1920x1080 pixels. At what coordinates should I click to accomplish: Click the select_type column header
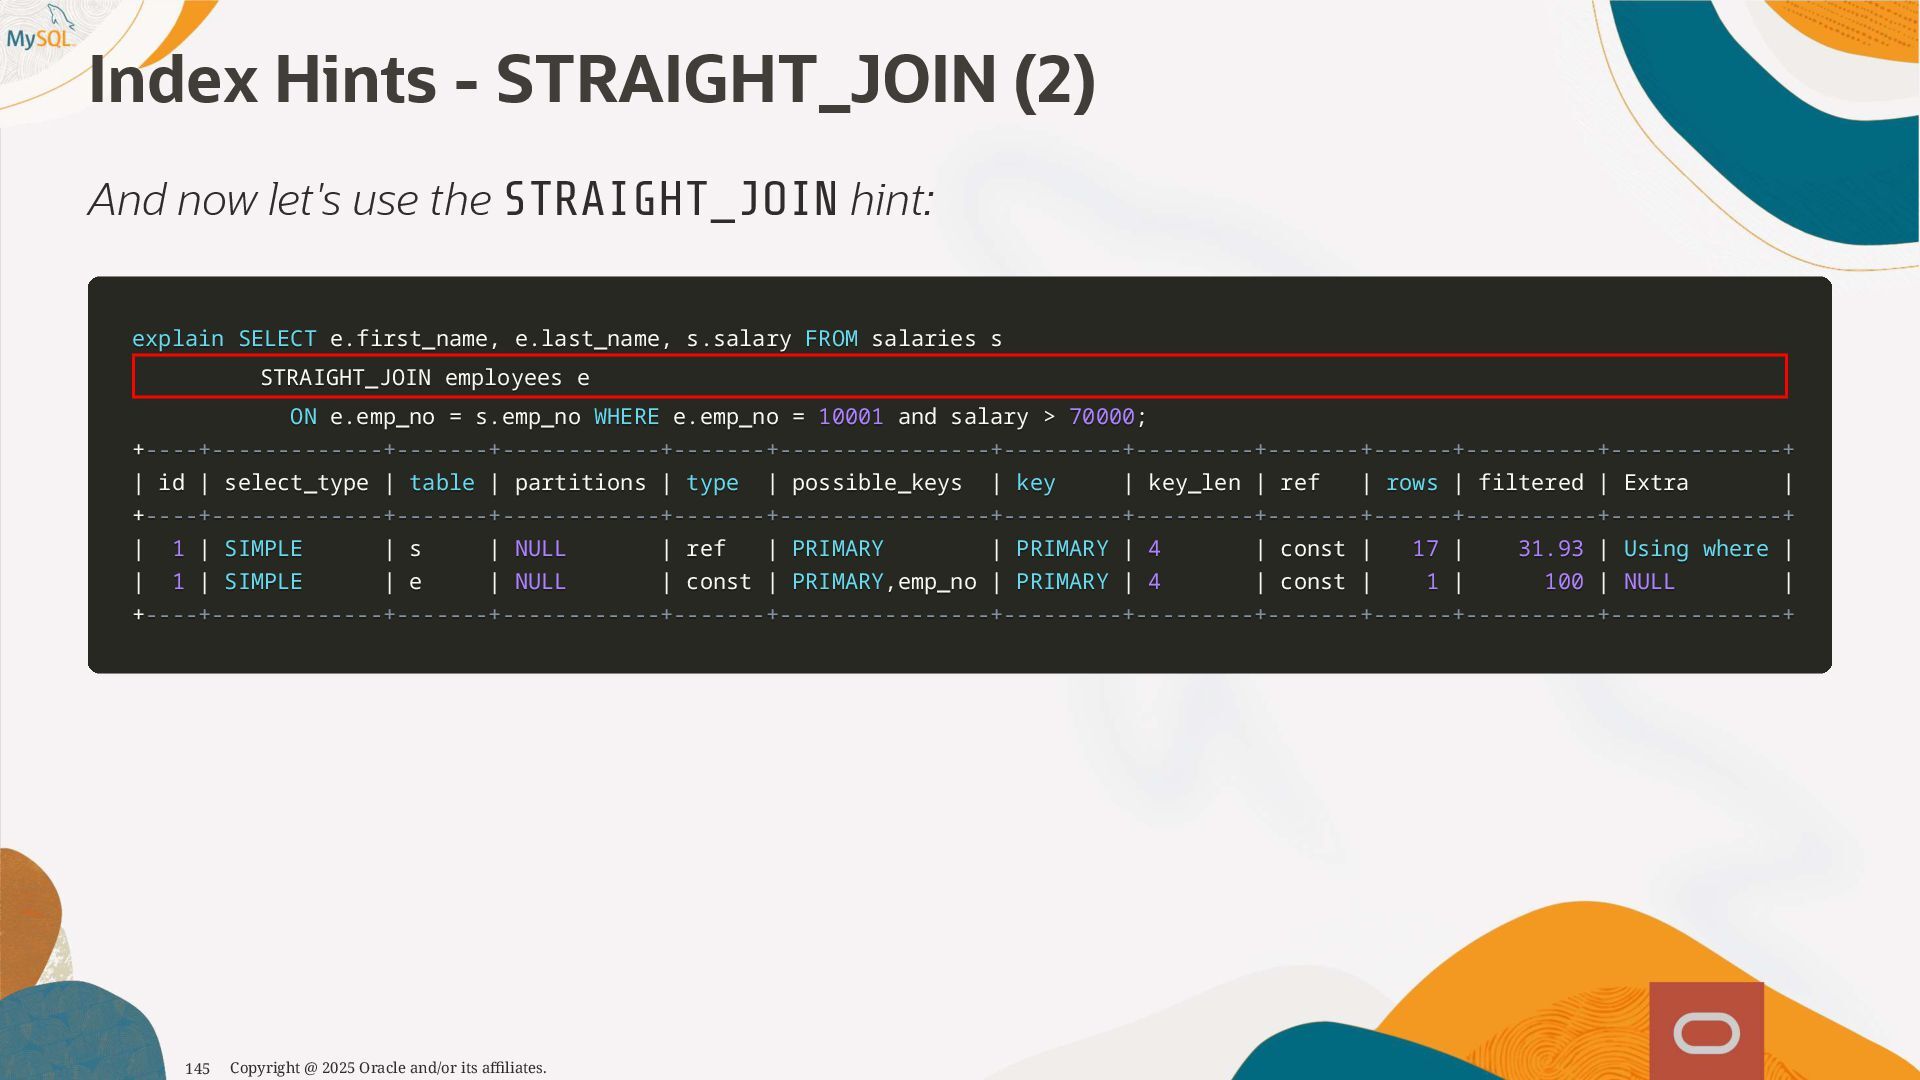coord(296,483)
